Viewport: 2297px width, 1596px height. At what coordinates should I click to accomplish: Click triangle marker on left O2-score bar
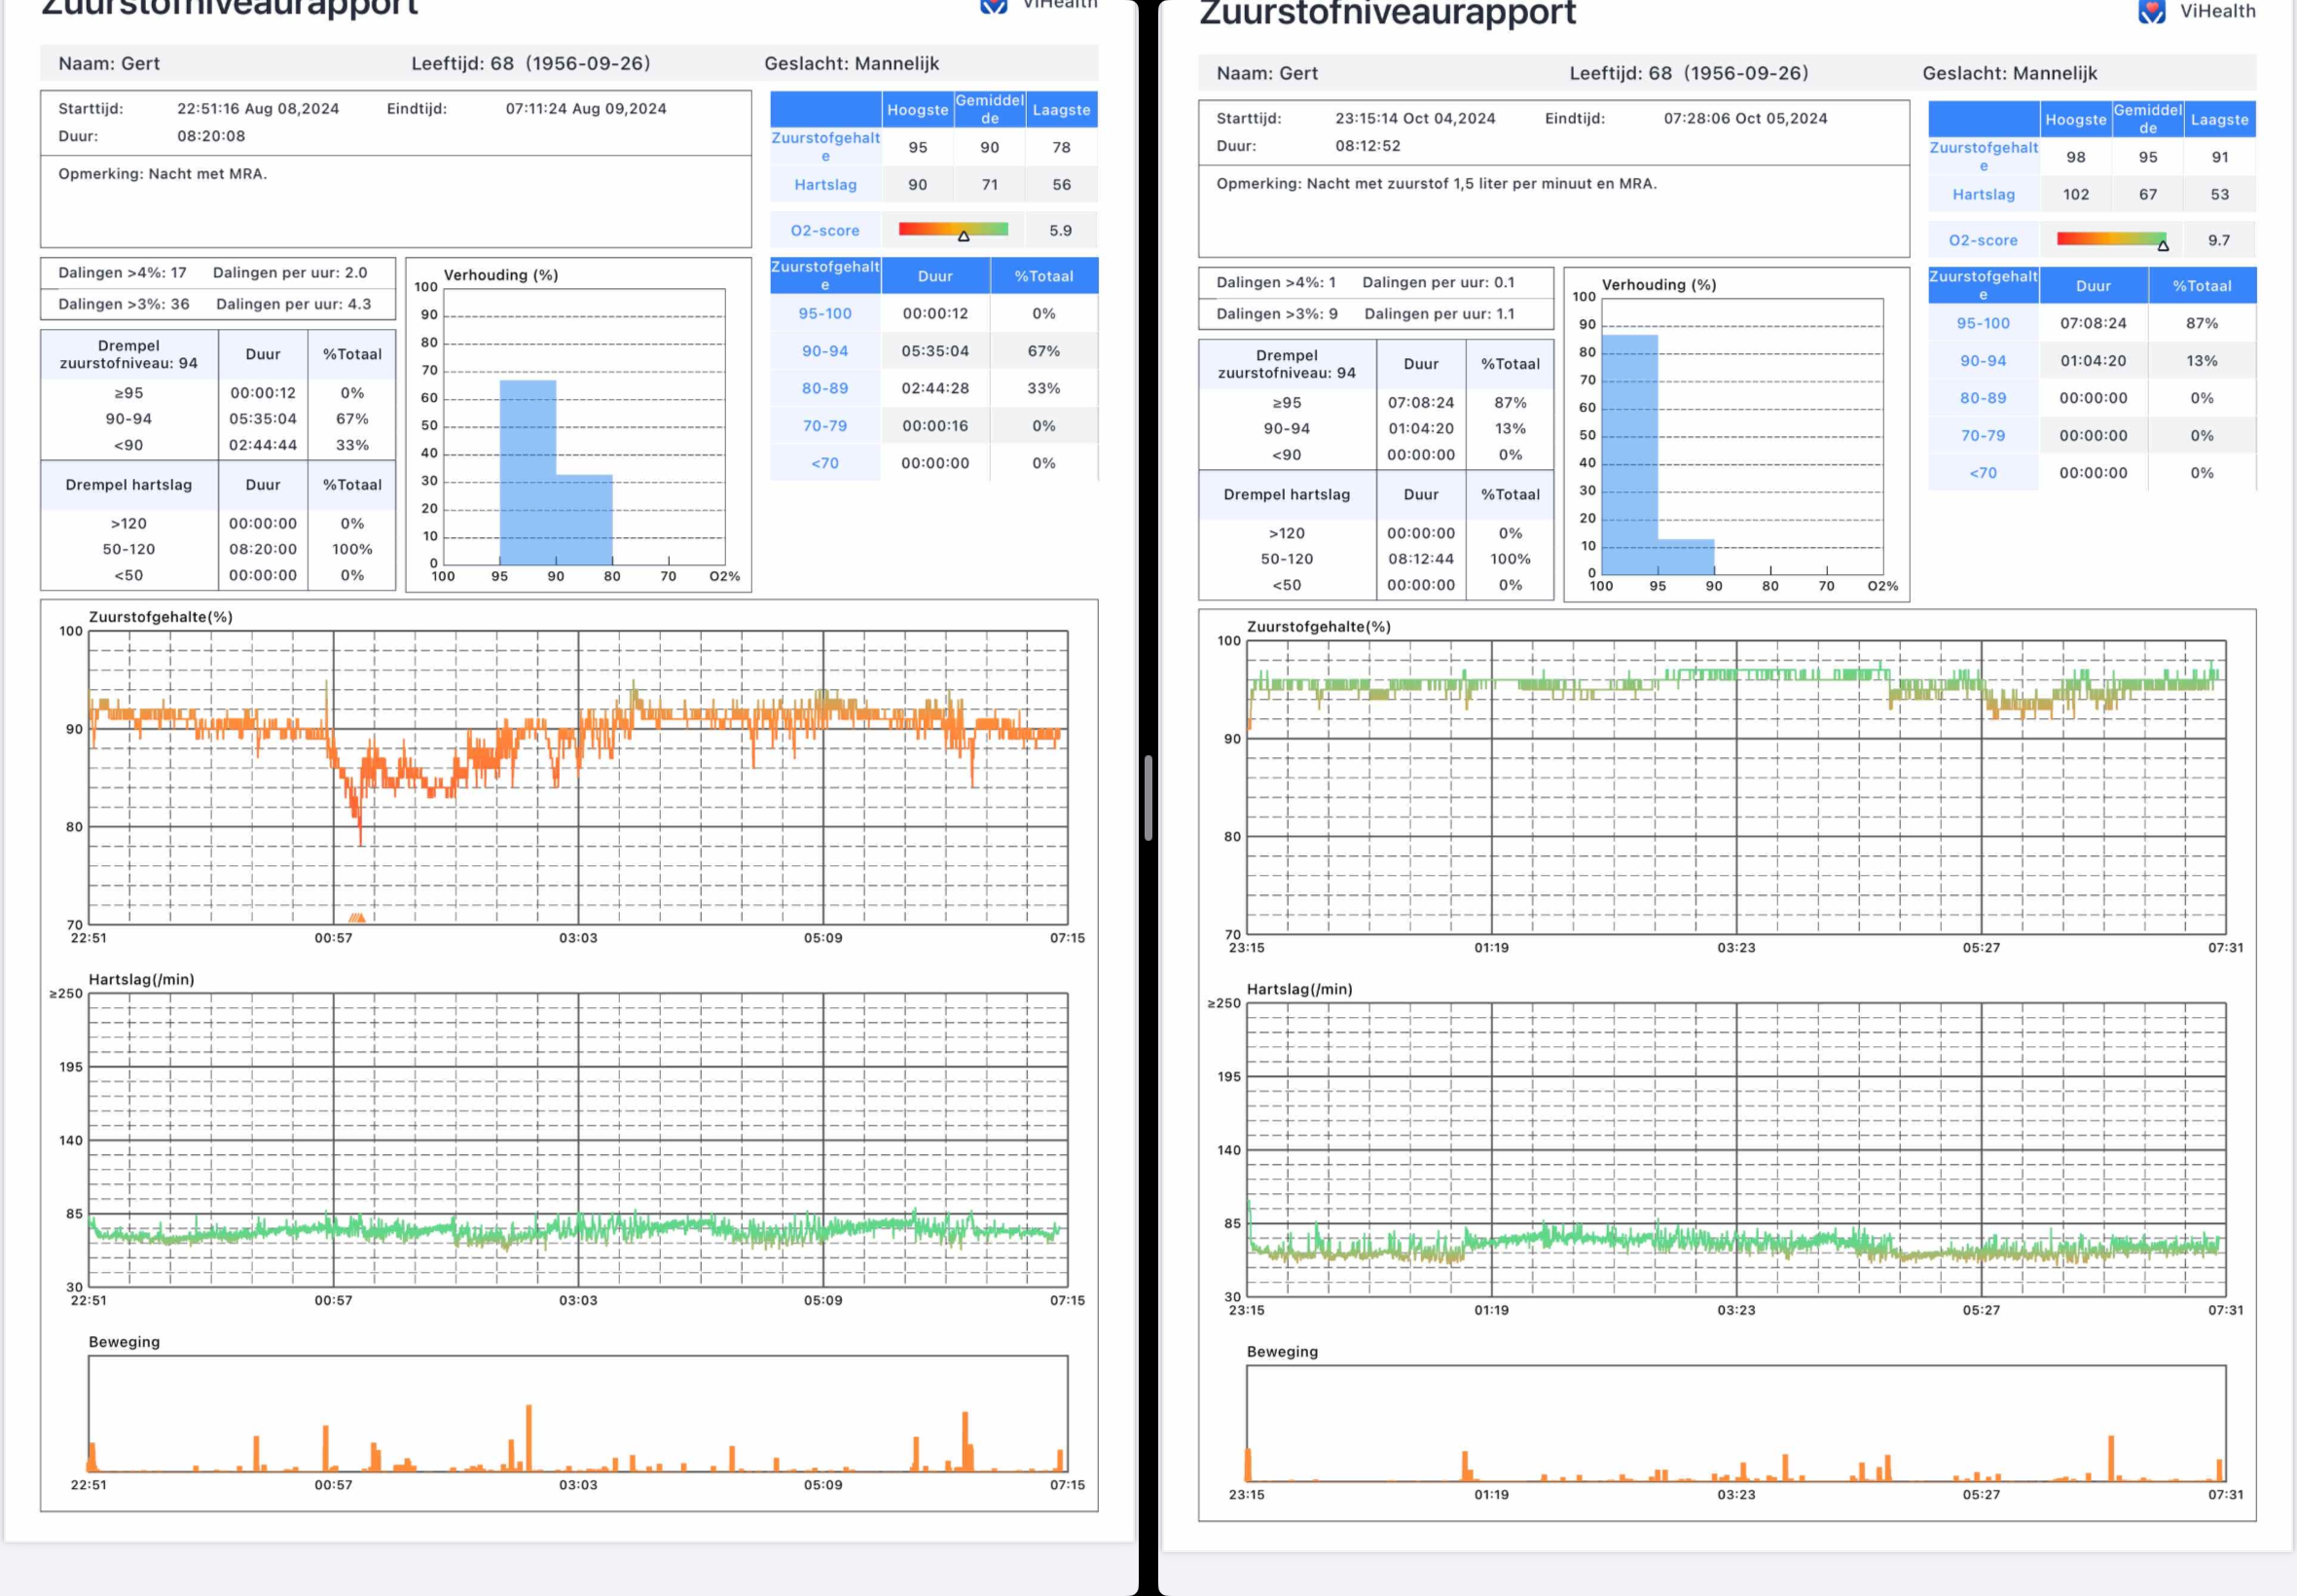point(964,237)
